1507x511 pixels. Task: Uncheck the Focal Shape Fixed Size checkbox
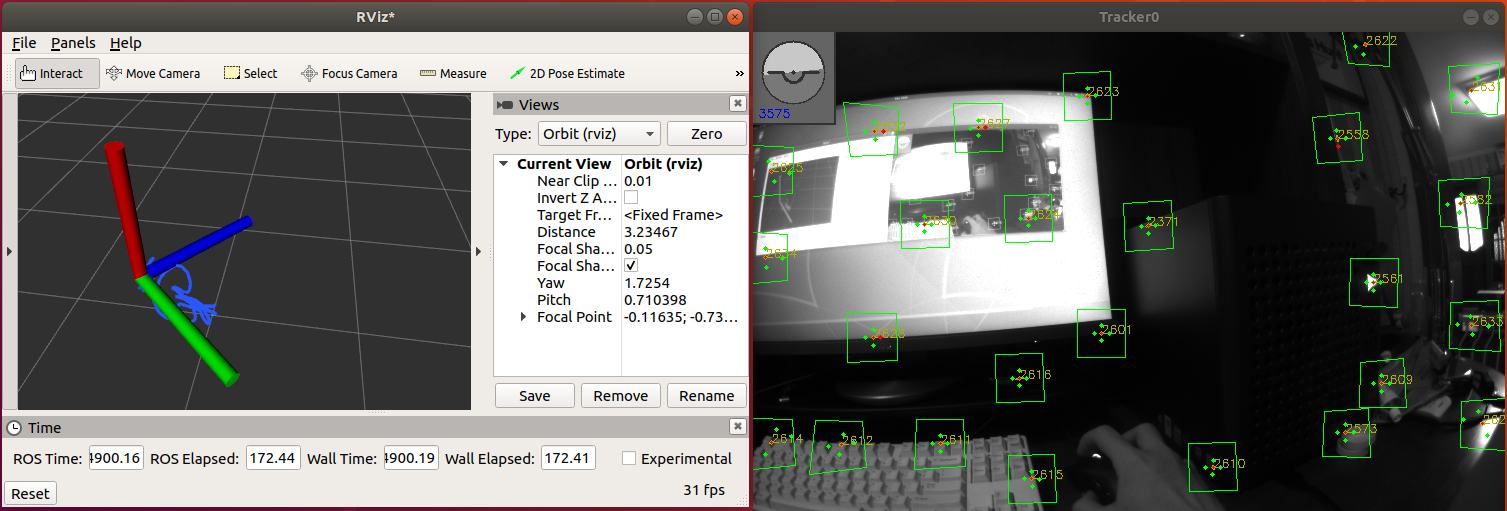pyautogui.click(x=631, y=266)
